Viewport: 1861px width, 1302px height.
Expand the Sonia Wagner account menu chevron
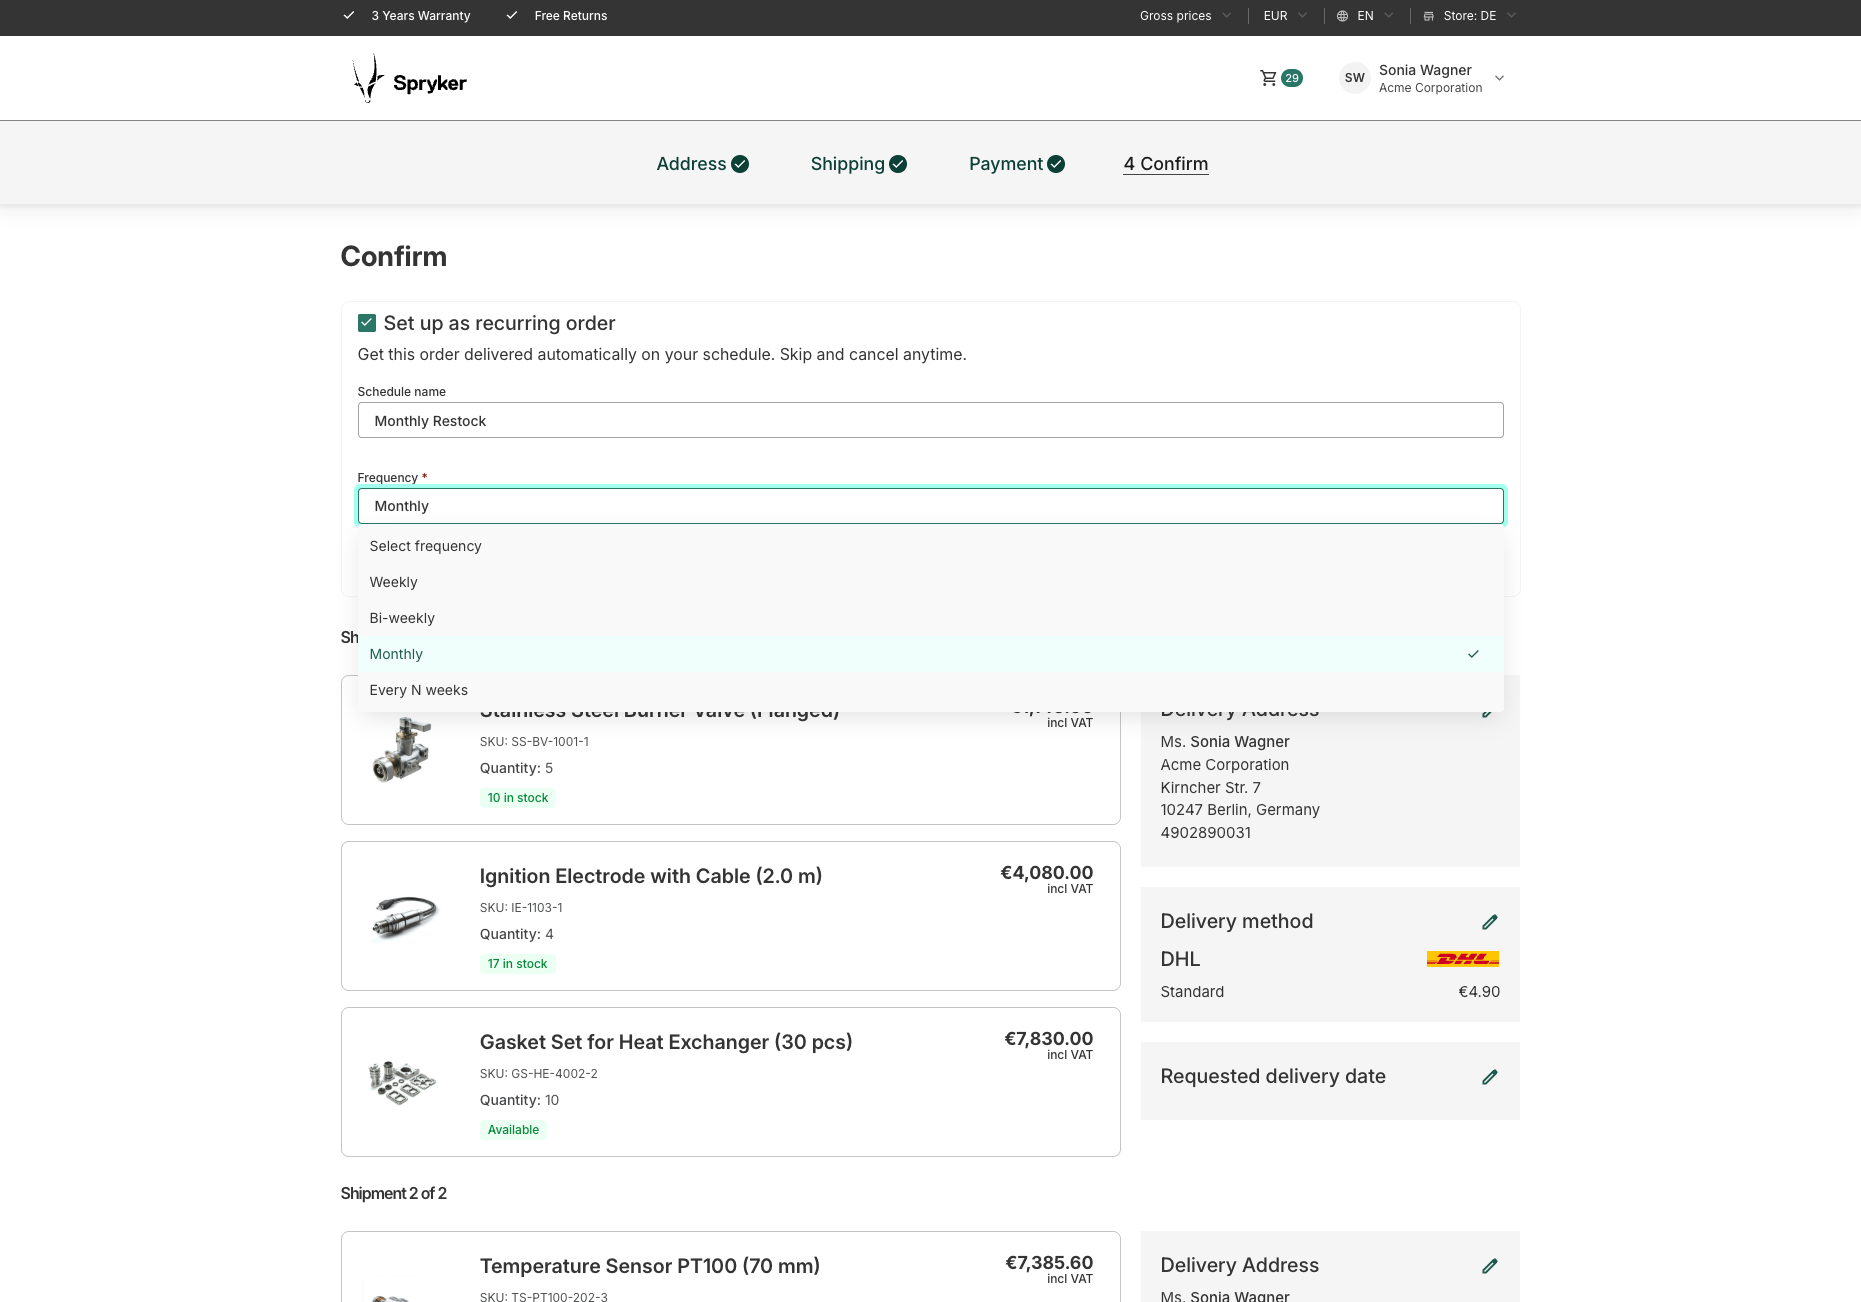1499,78
